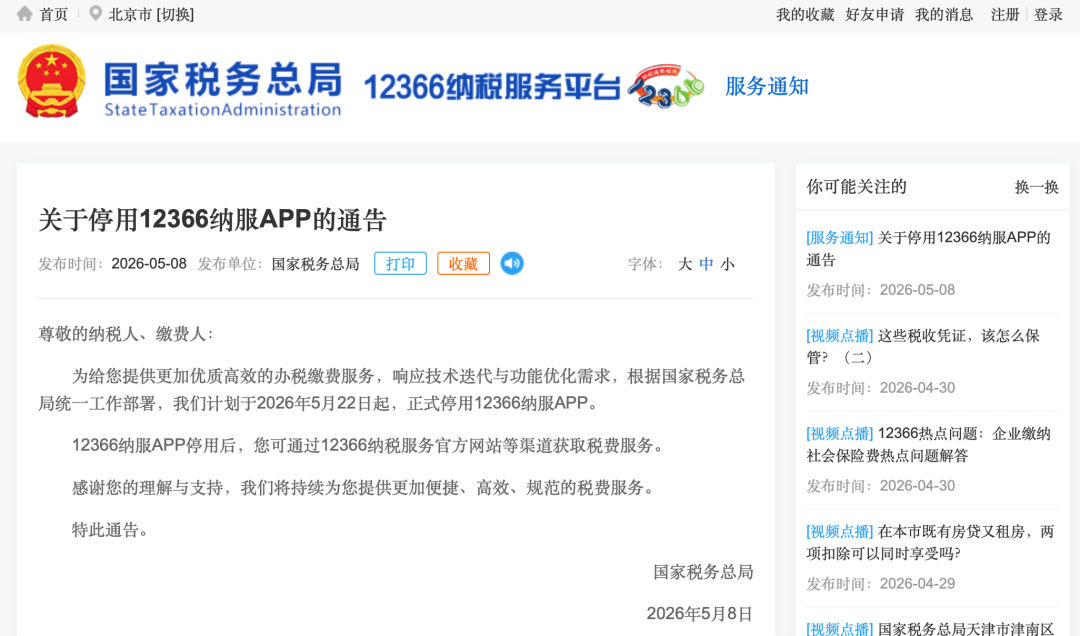Click the home icon in top bar
This screenshot has width=1080, height=636.
(x=25, y=14)
